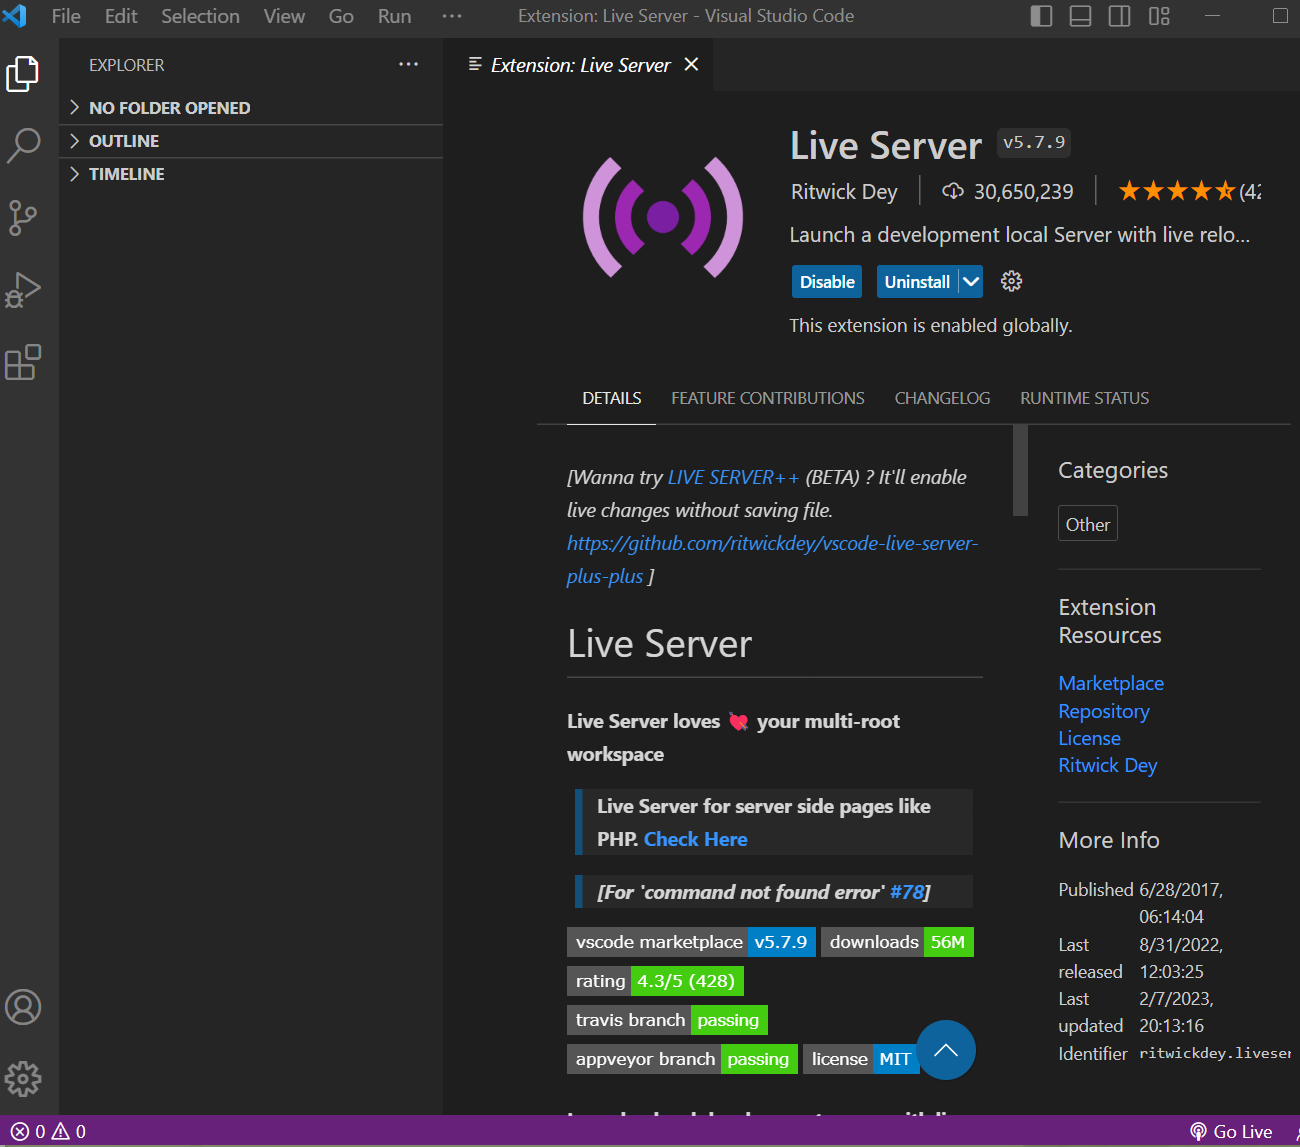
Task: Open the Marketplace resource link
Action: click(1111, 683)
